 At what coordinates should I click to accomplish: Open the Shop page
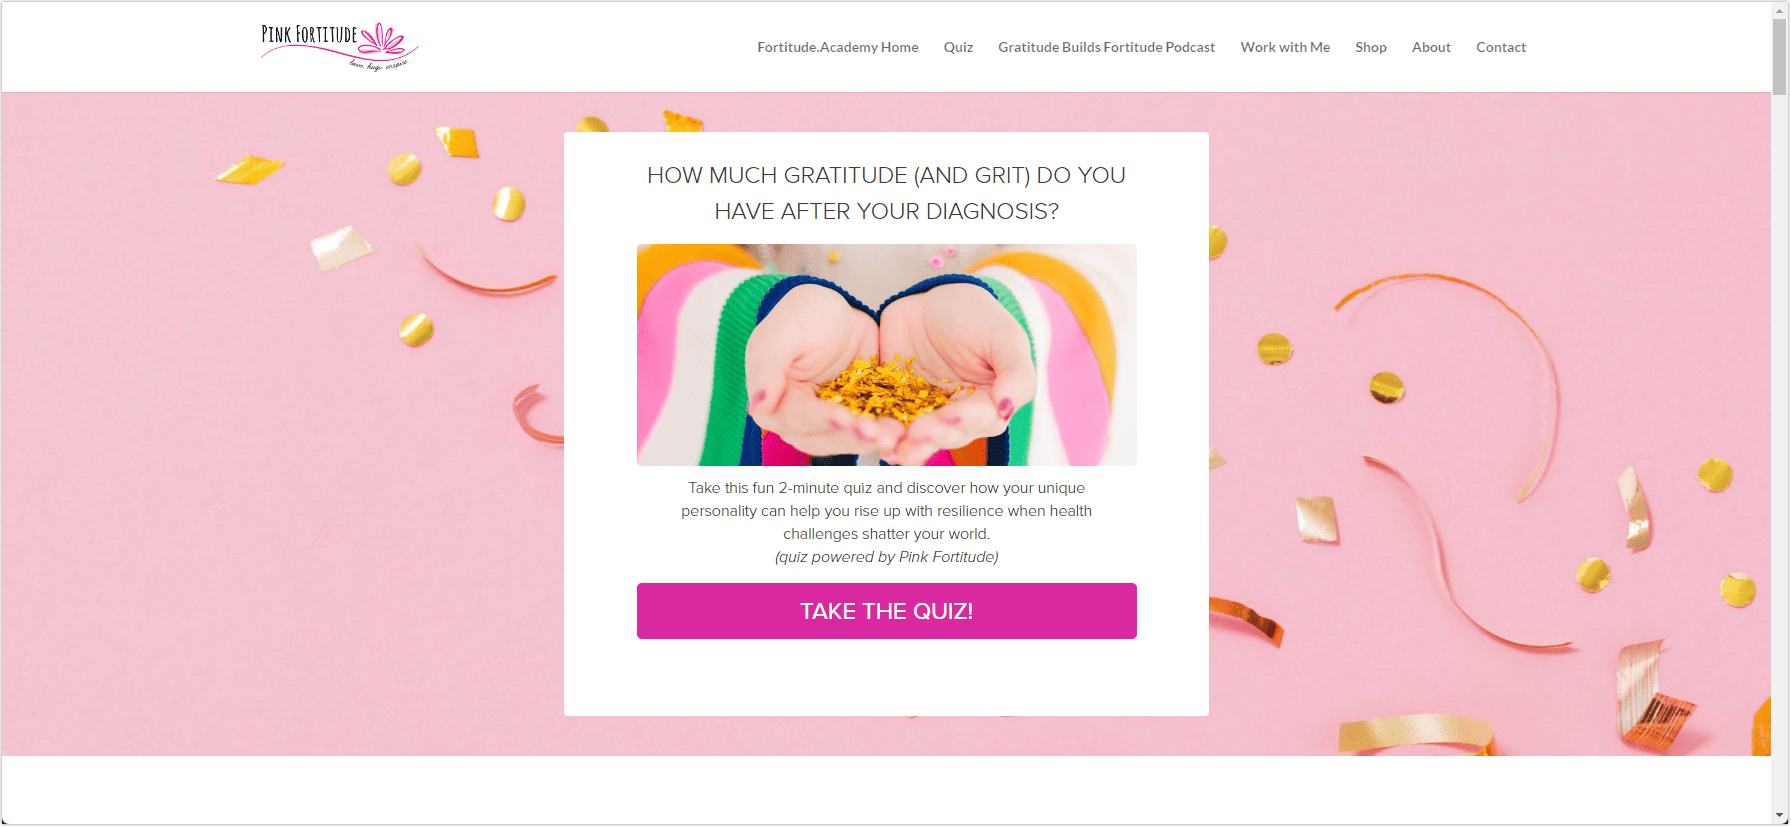[x=1370, y=47]
